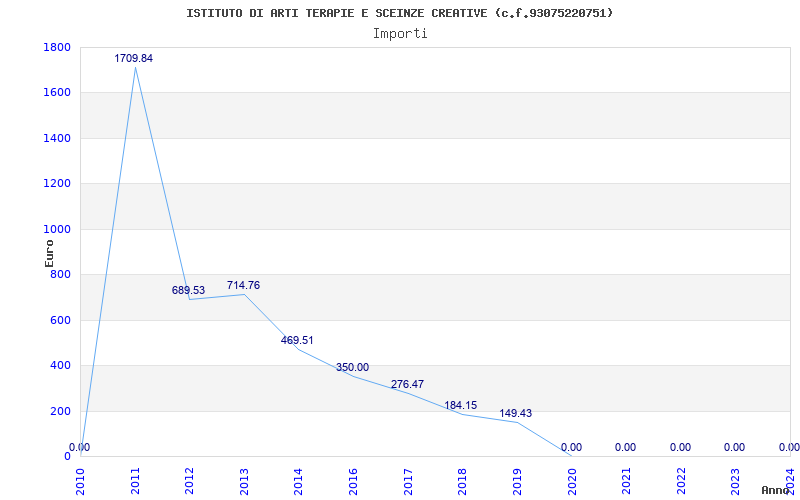
Task: Select the 400 y-axis tick label
Action: [x=60, y=366]
